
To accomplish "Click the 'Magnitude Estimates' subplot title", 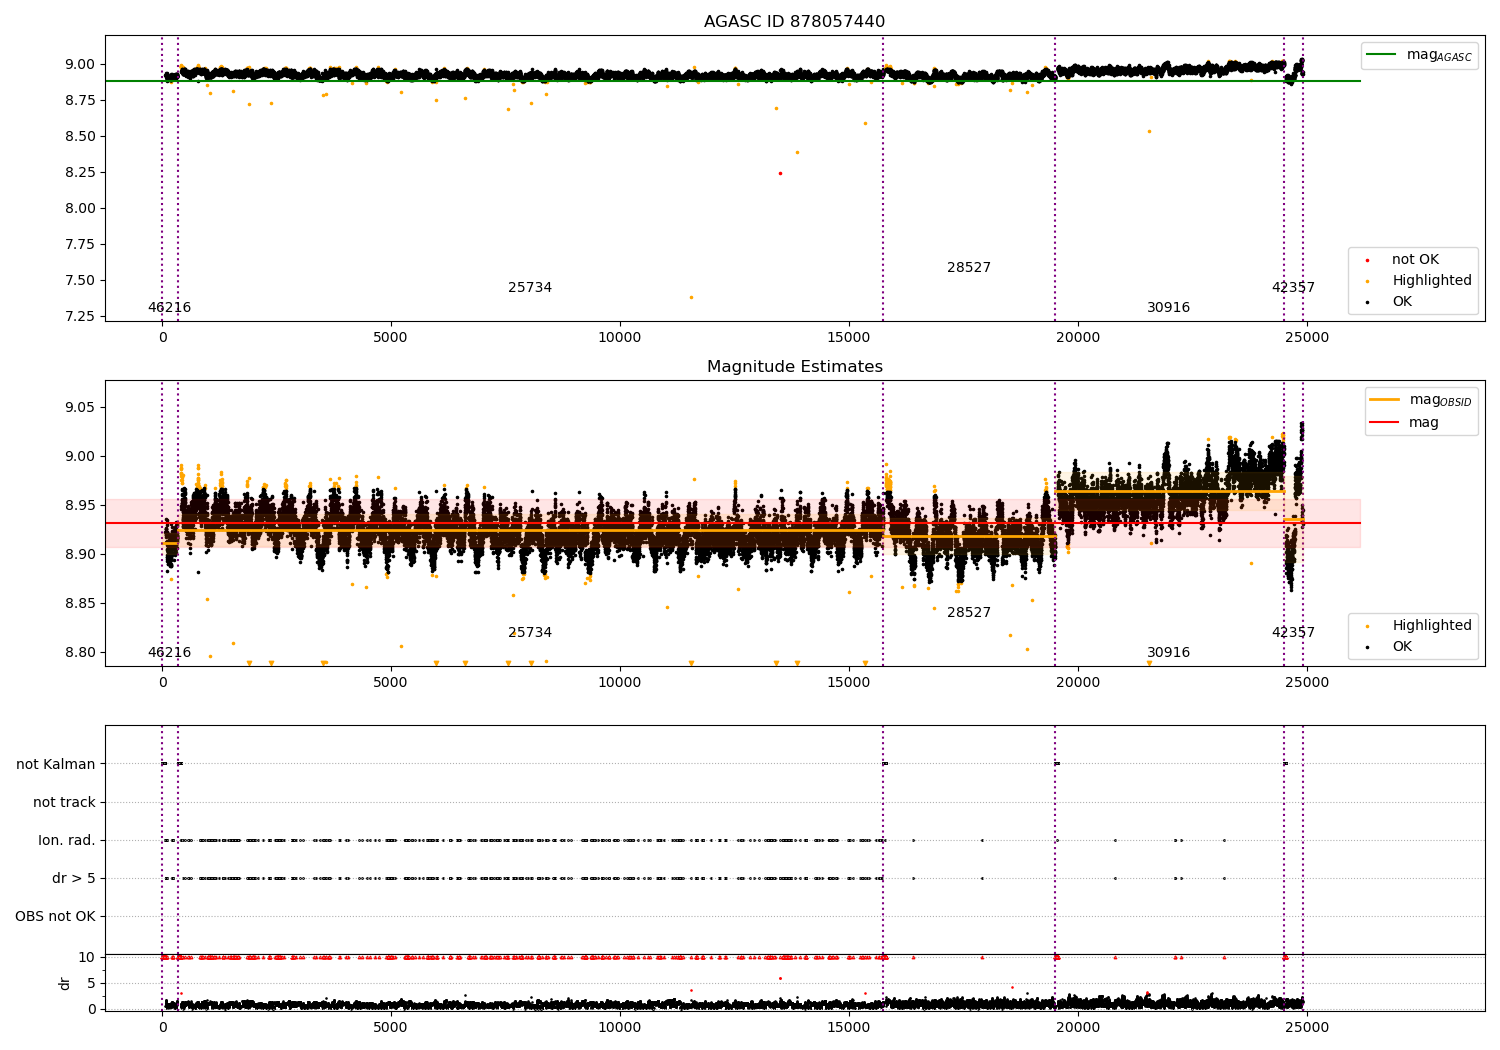I will pos(794,367).
